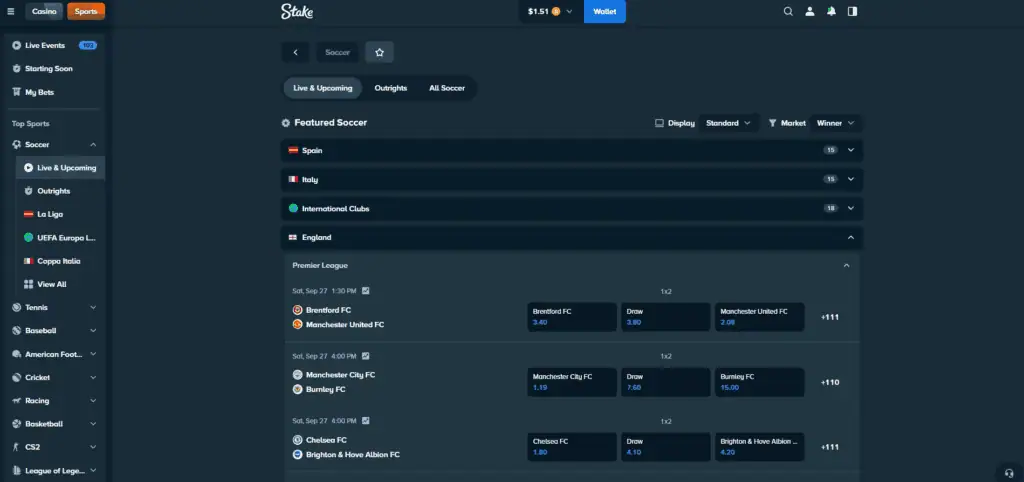Screen dimensions: 1024x482
Task: Select the Outrights tab
Action: (390, 88)
